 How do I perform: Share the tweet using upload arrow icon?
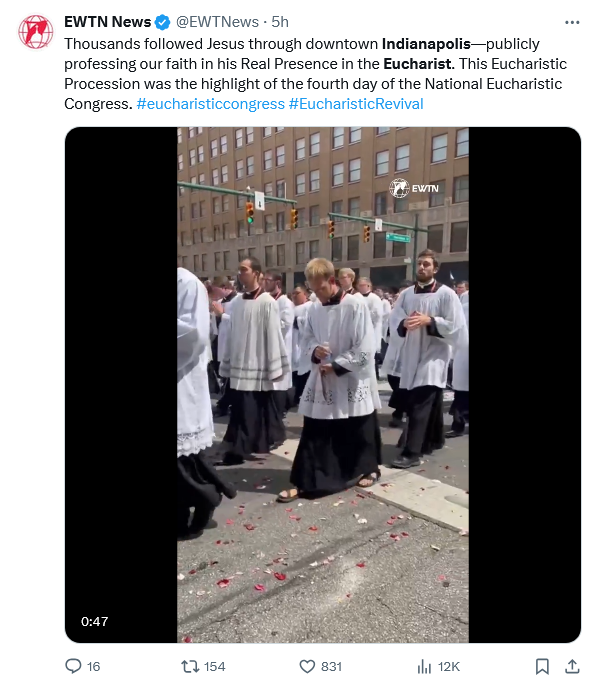[x=572, y=666]
